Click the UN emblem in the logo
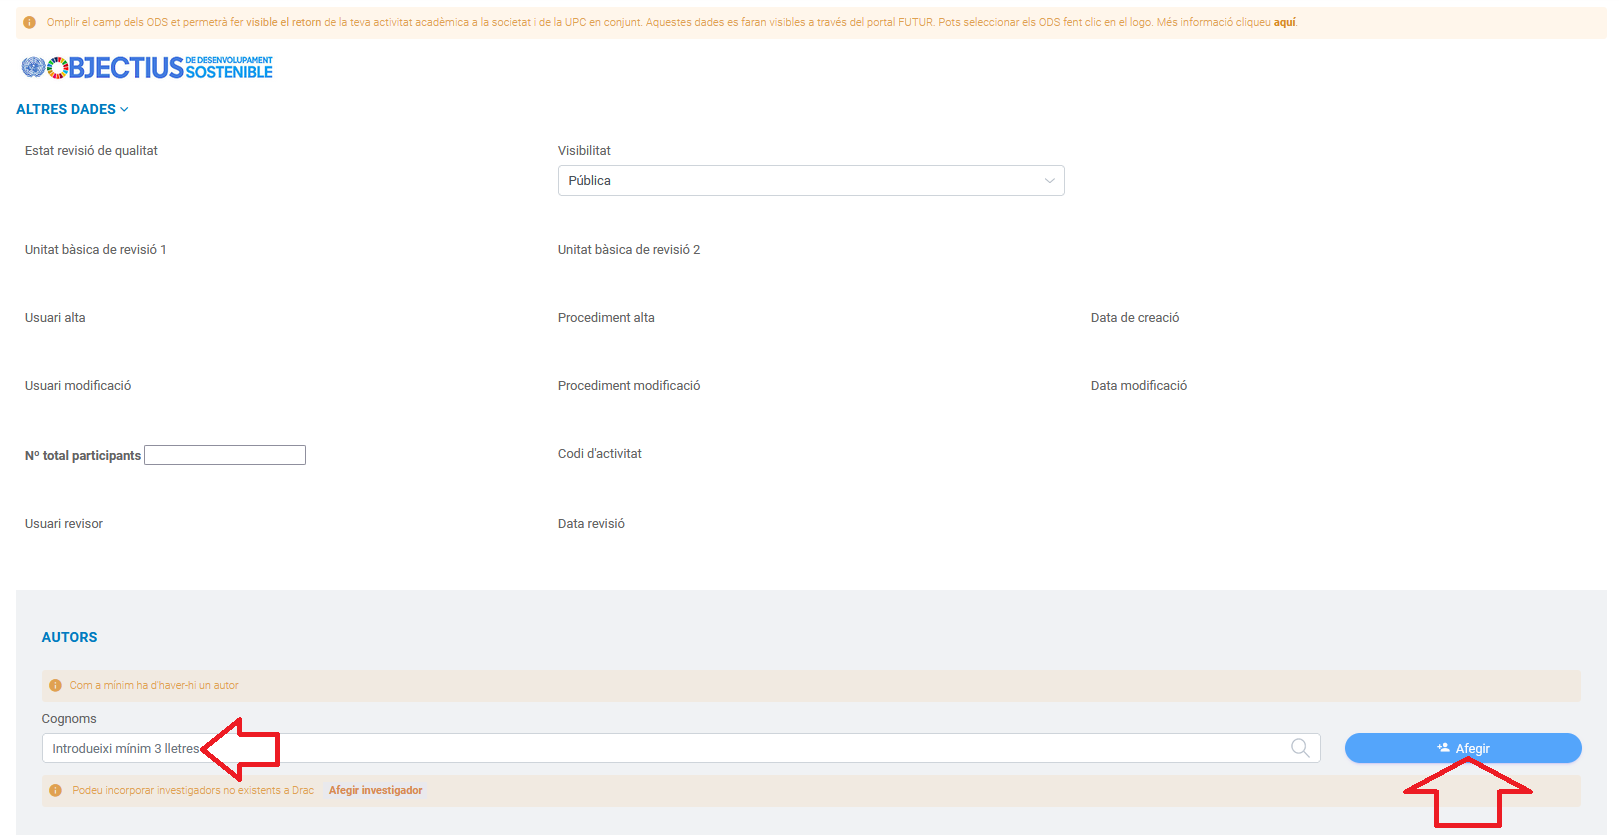The width and height of the screenshot is (1619, 835). click(x=33, y=67)
